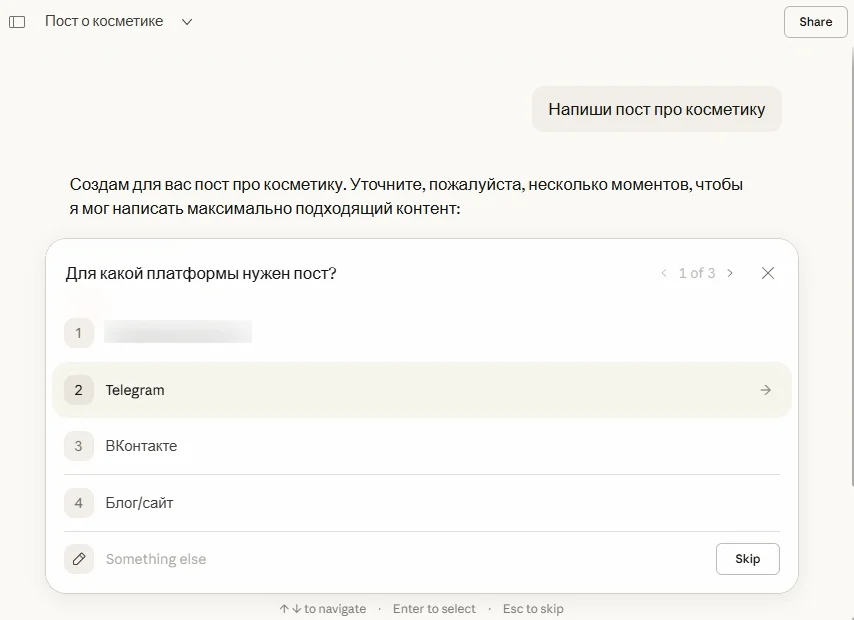Image resolution: width=854 pixels, height=620 pixels.
Task: Click the 'to navigate' hint text
Action: (x=334, y=609)
